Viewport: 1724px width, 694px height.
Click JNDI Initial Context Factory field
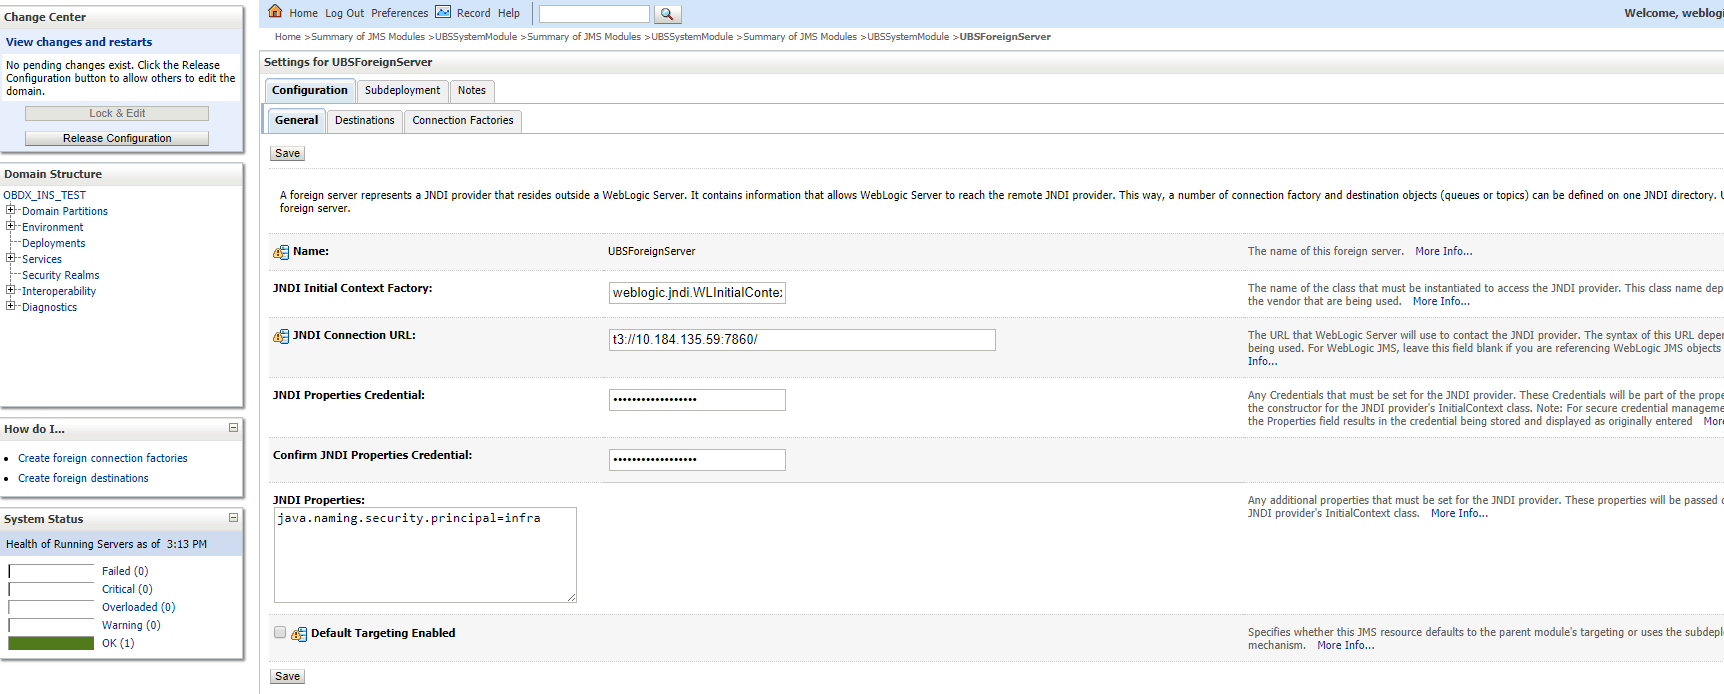pos(697,293)
